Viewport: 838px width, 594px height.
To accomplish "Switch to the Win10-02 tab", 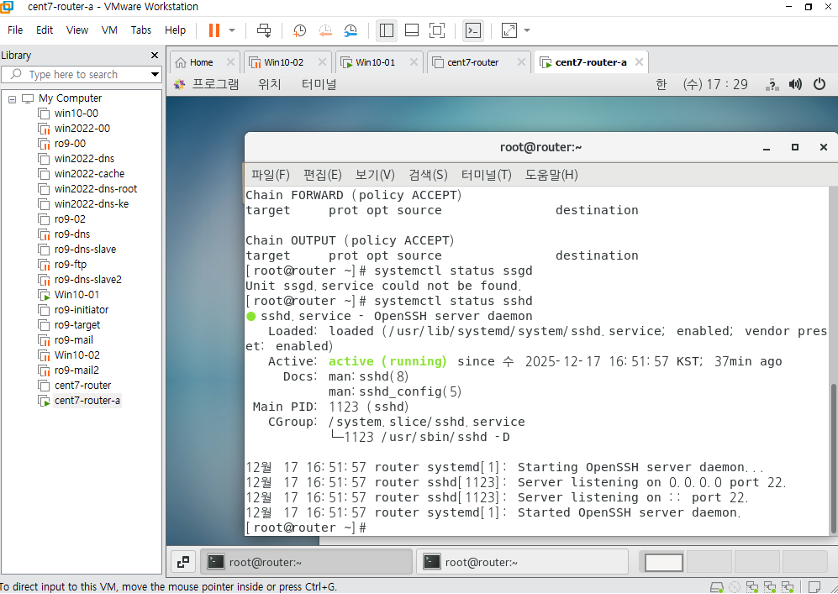I will tap(282, 63).
